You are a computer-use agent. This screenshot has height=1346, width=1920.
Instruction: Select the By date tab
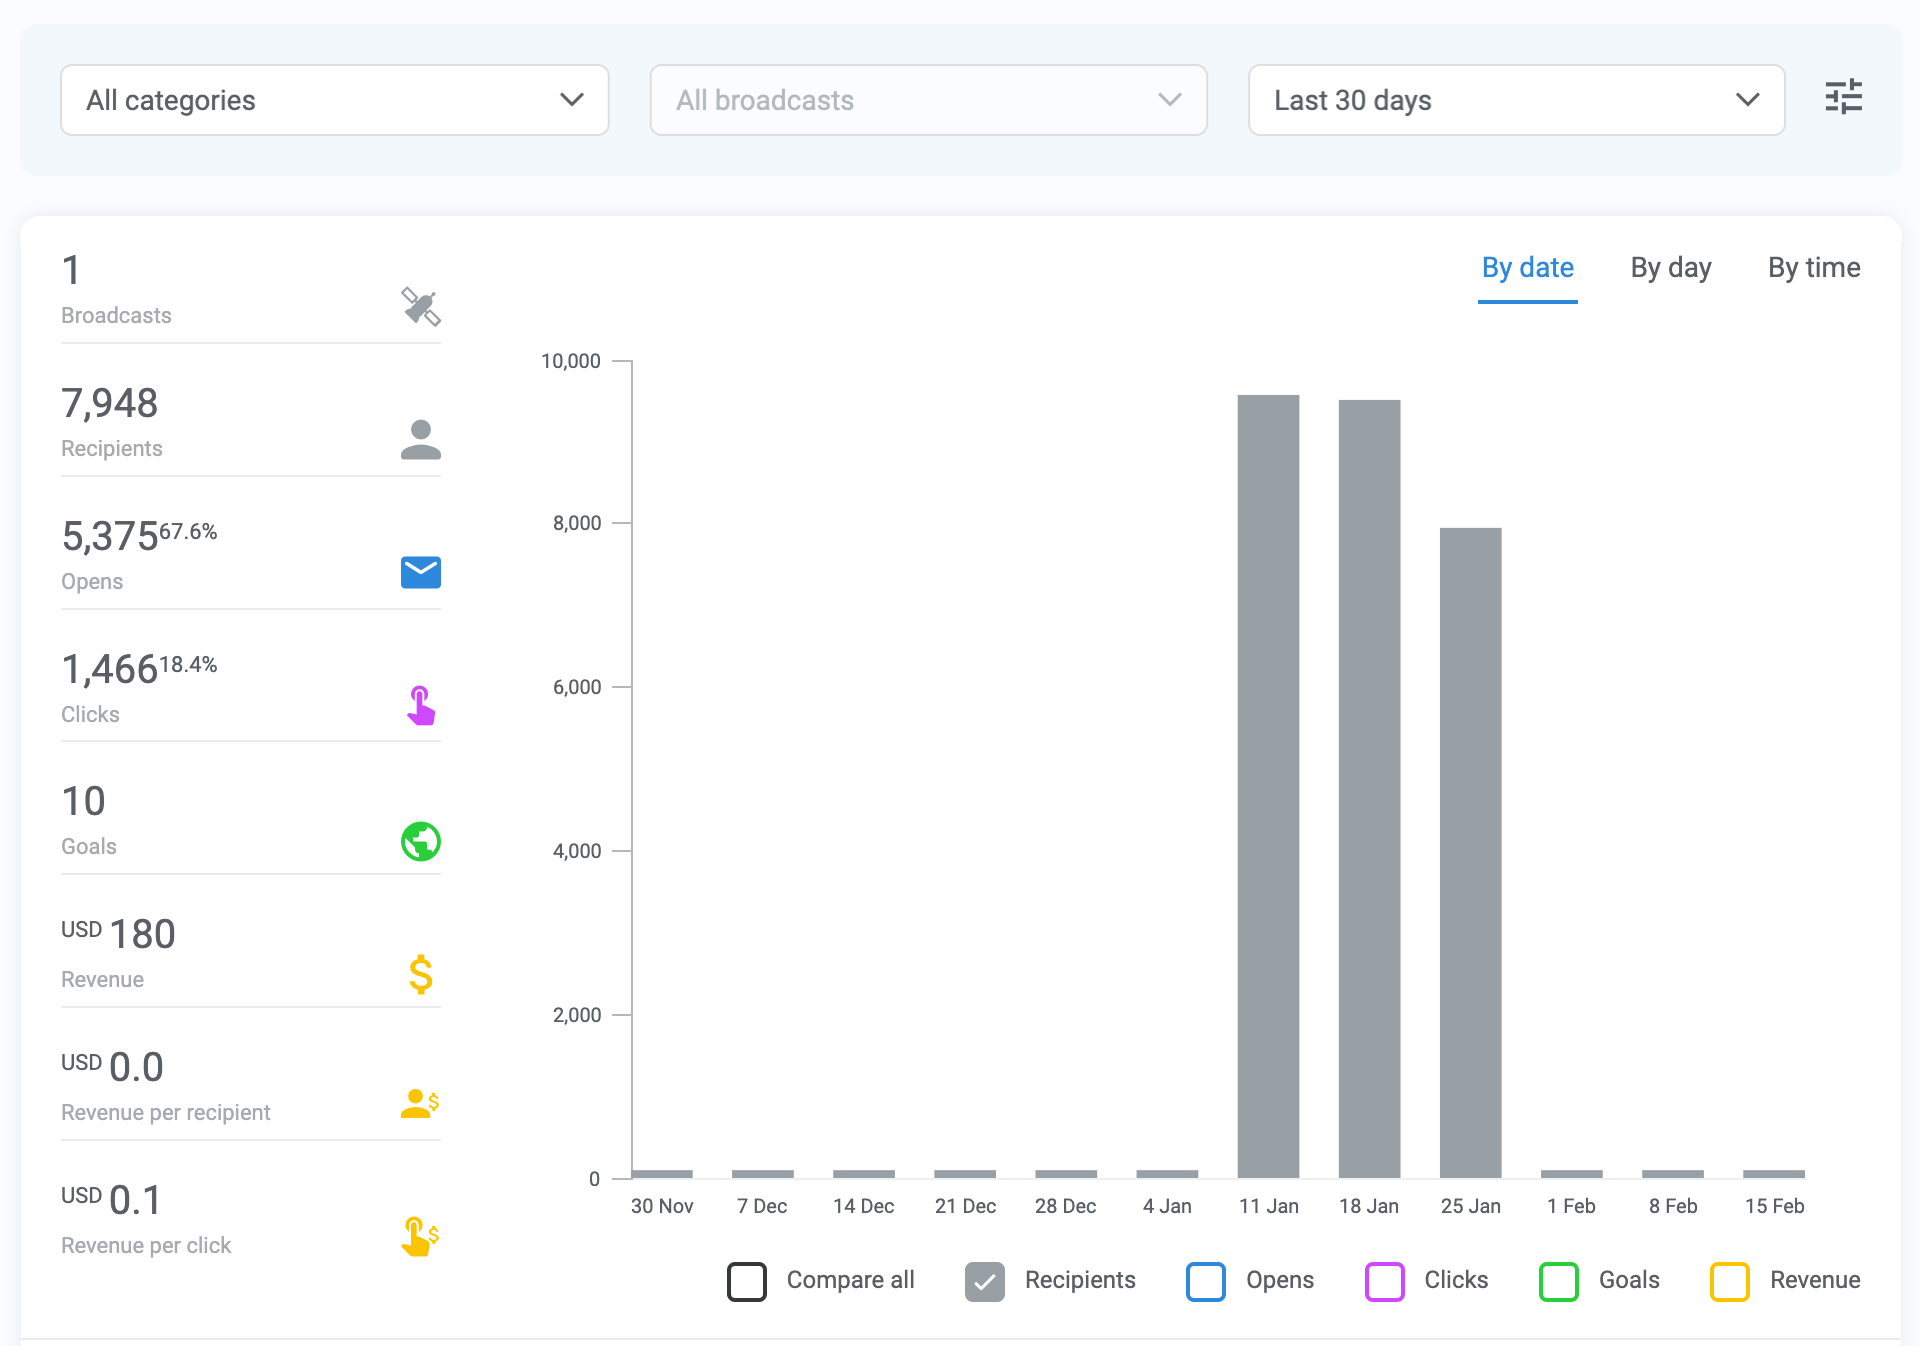(x=1527, y=268)
